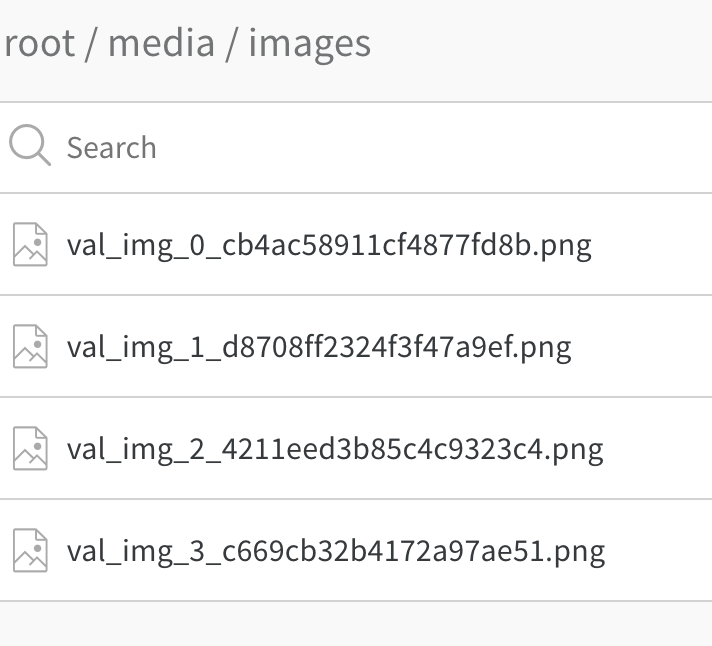712x646 pixels.
Task: Click the slash separator after media
Action: [x=232, y=44]
